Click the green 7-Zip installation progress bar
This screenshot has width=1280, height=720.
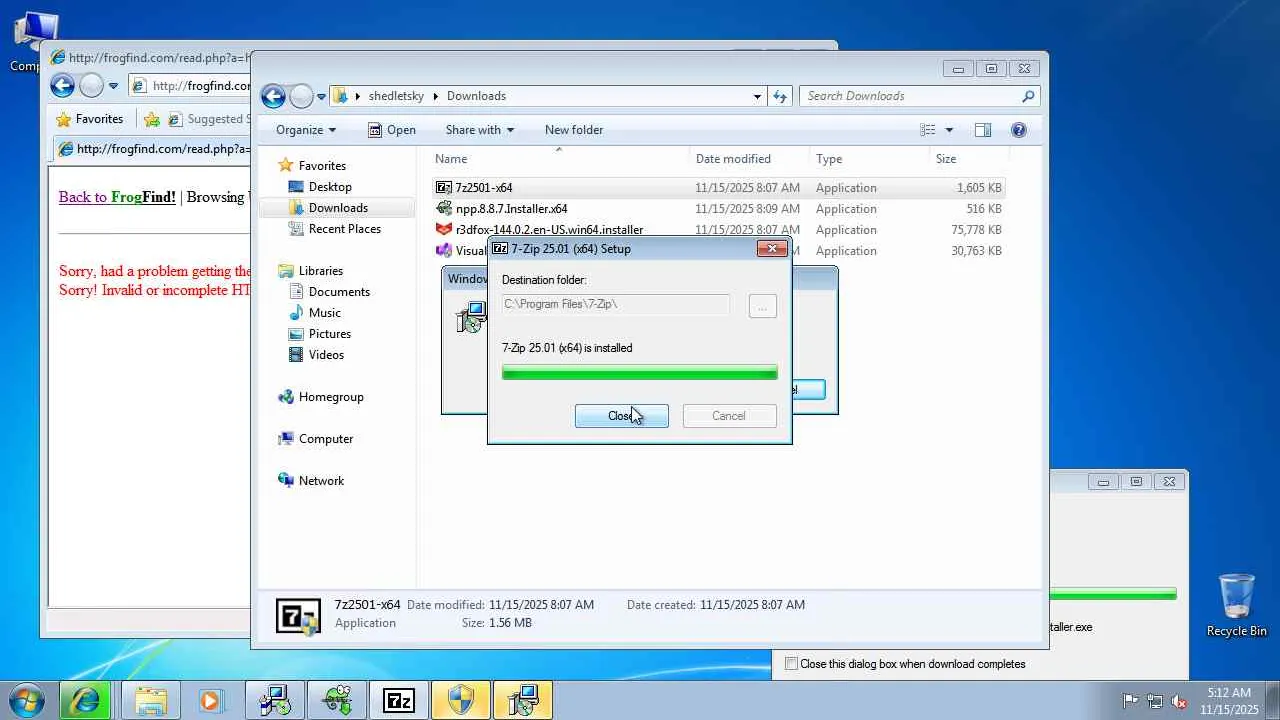(640, 373)
